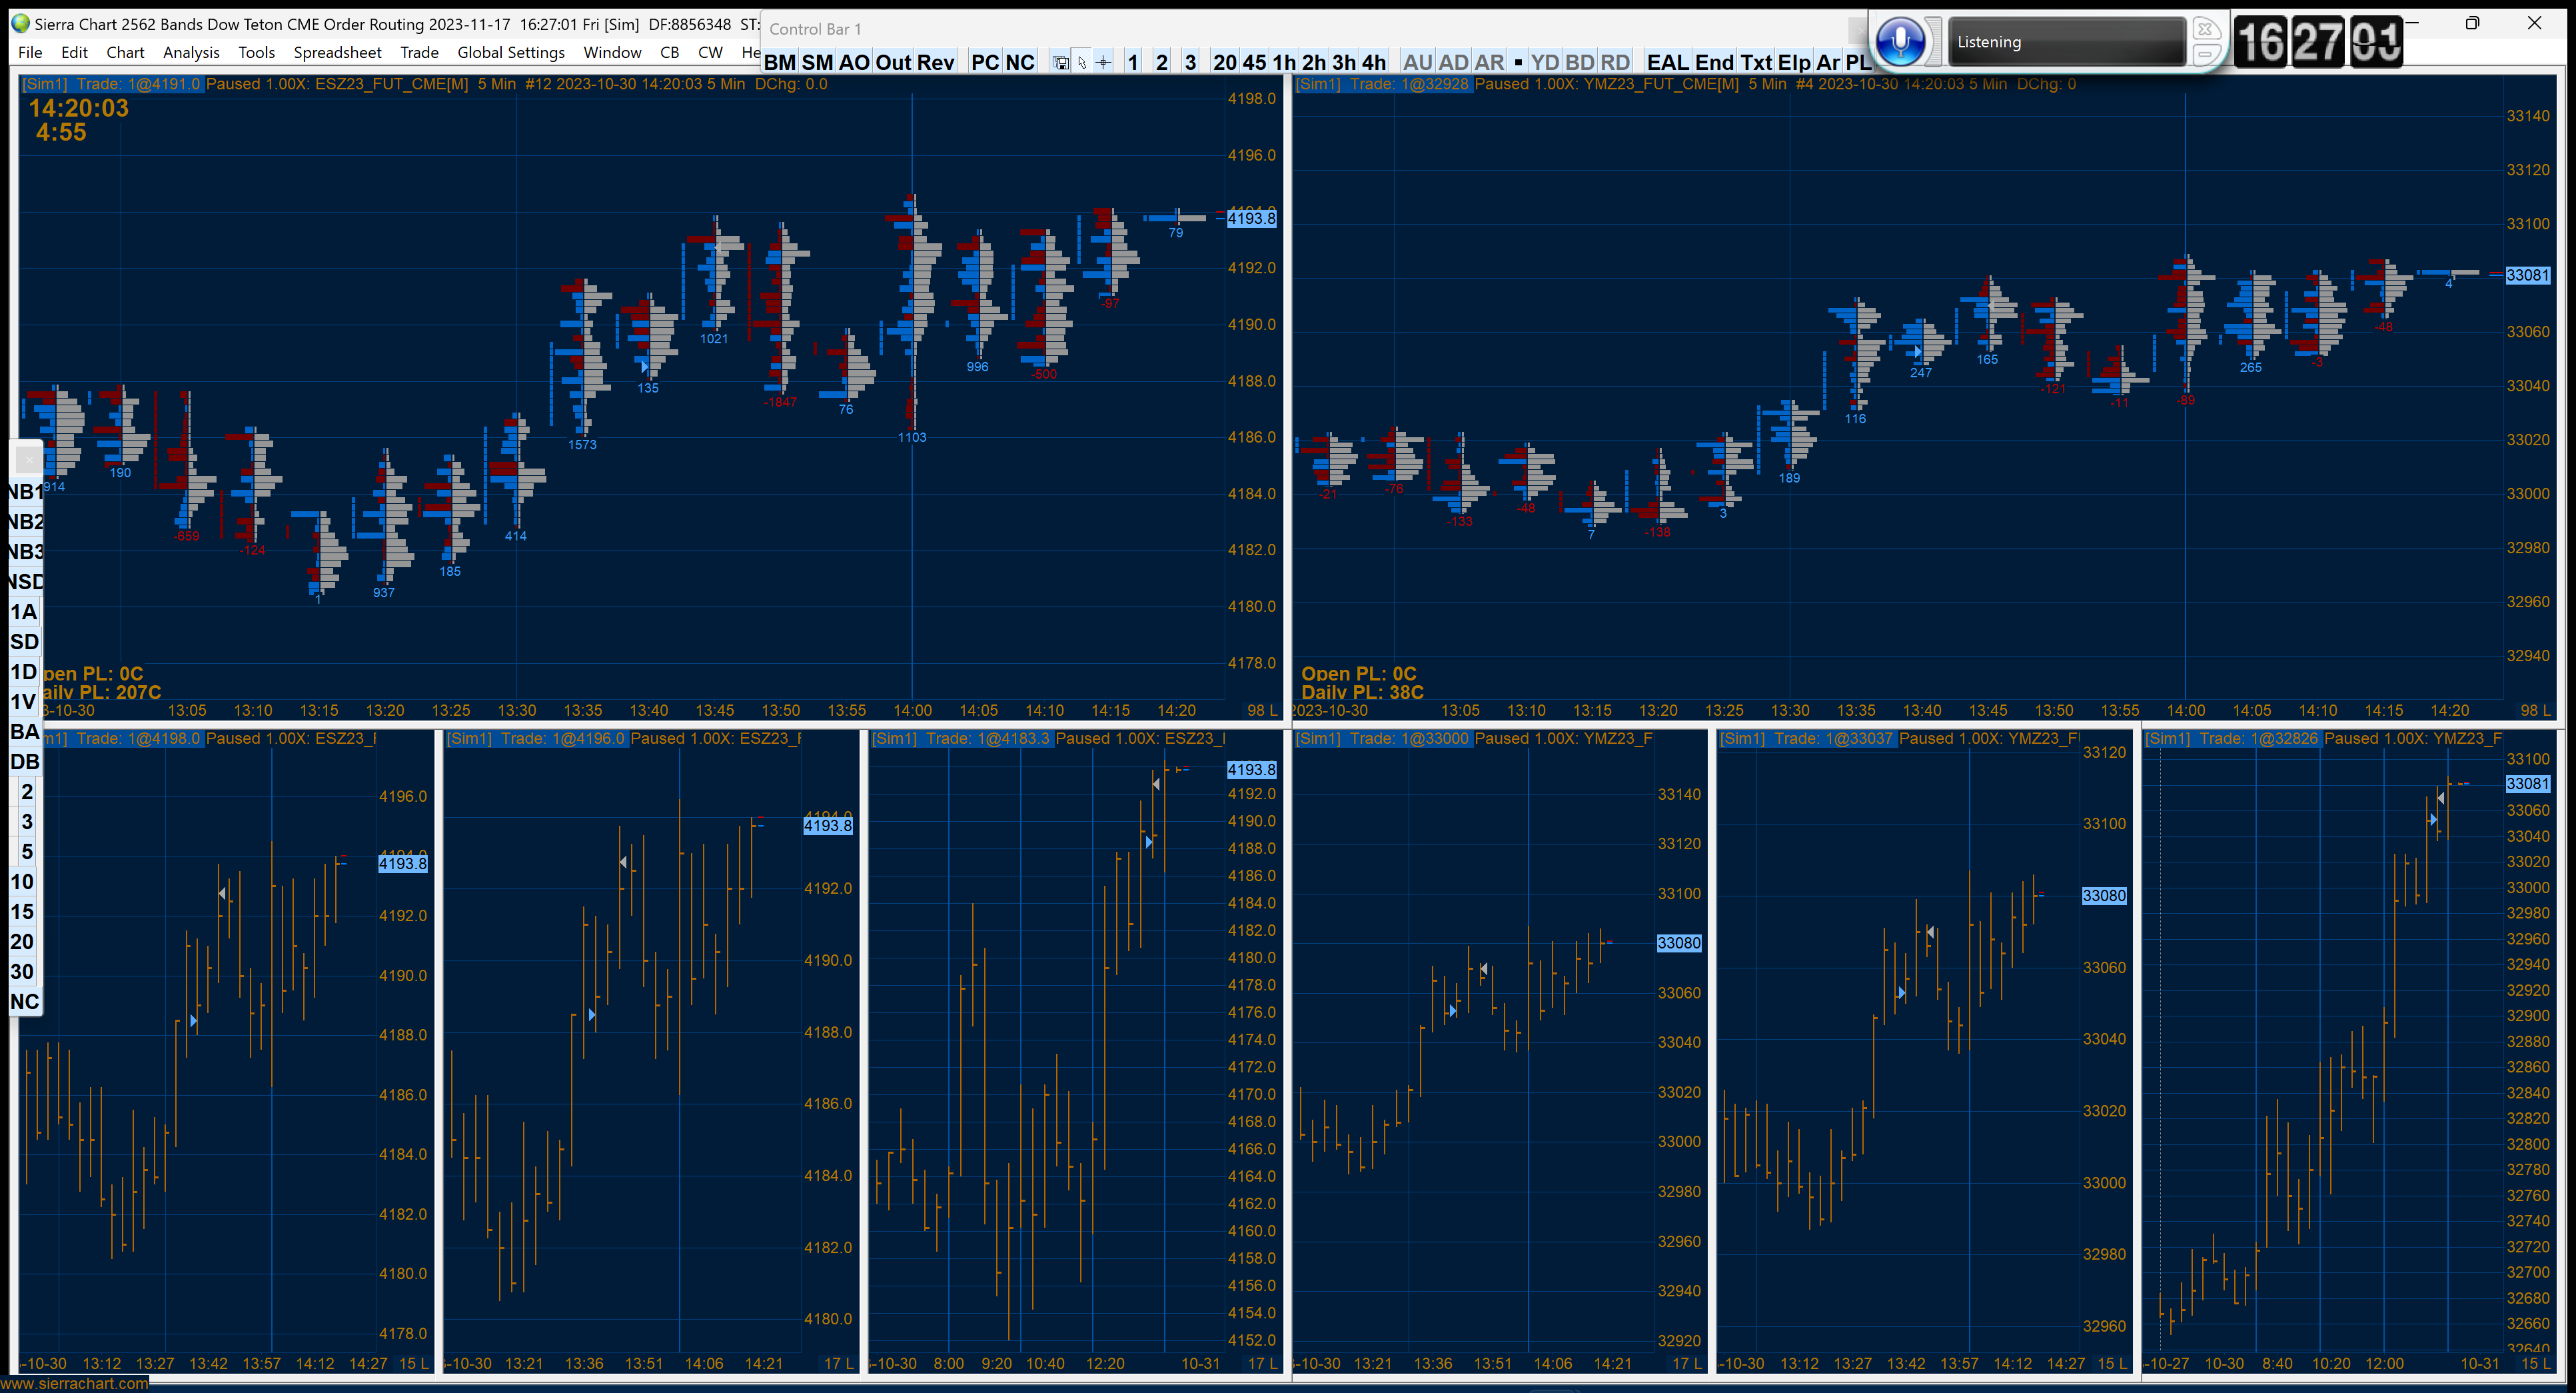Close the floating left control bar

(28, 459)
